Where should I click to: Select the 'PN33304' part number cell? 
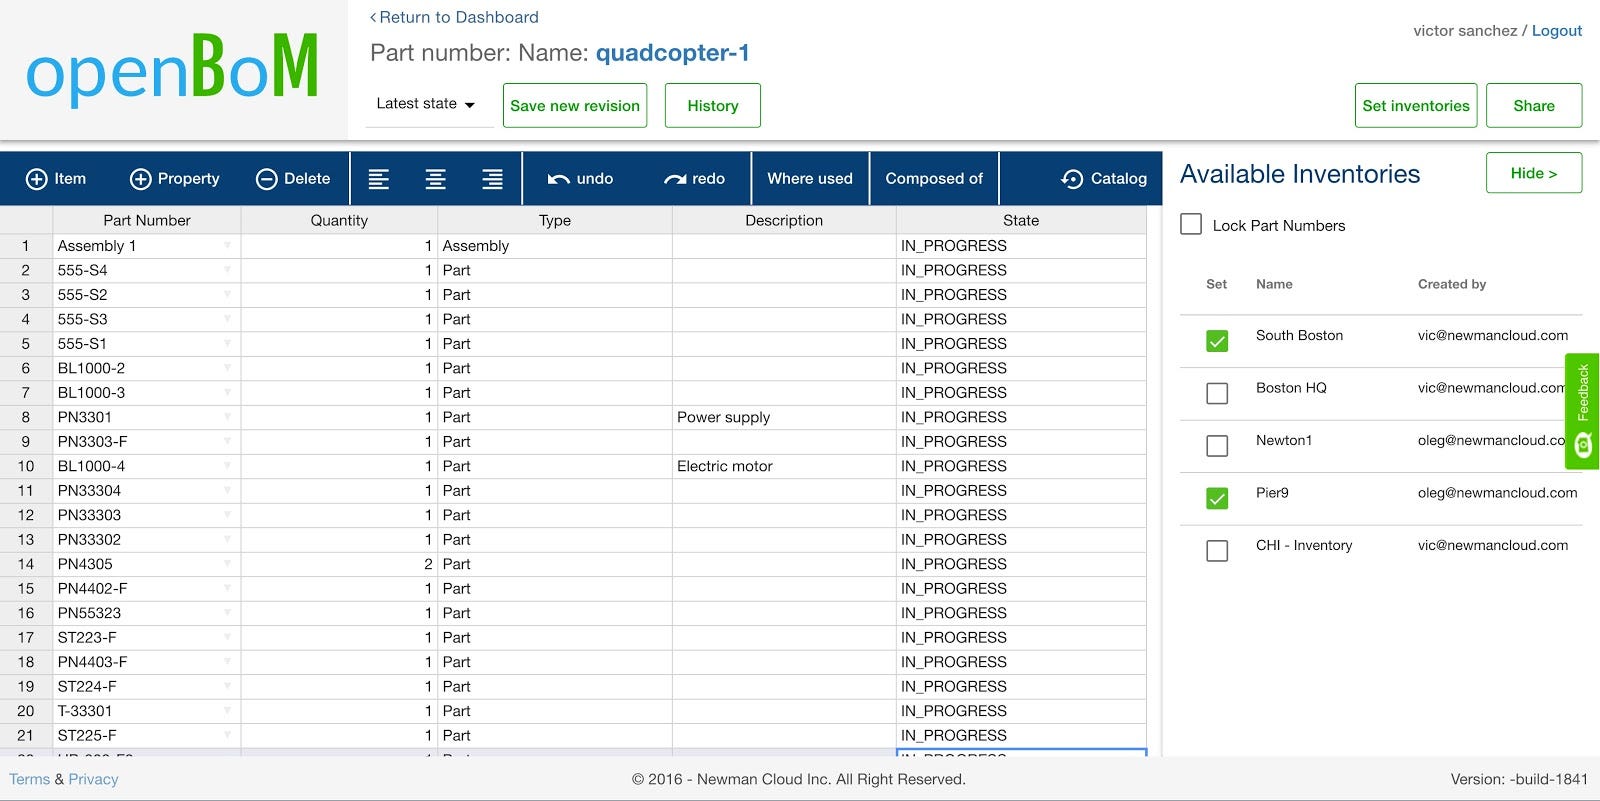(147, 490)
